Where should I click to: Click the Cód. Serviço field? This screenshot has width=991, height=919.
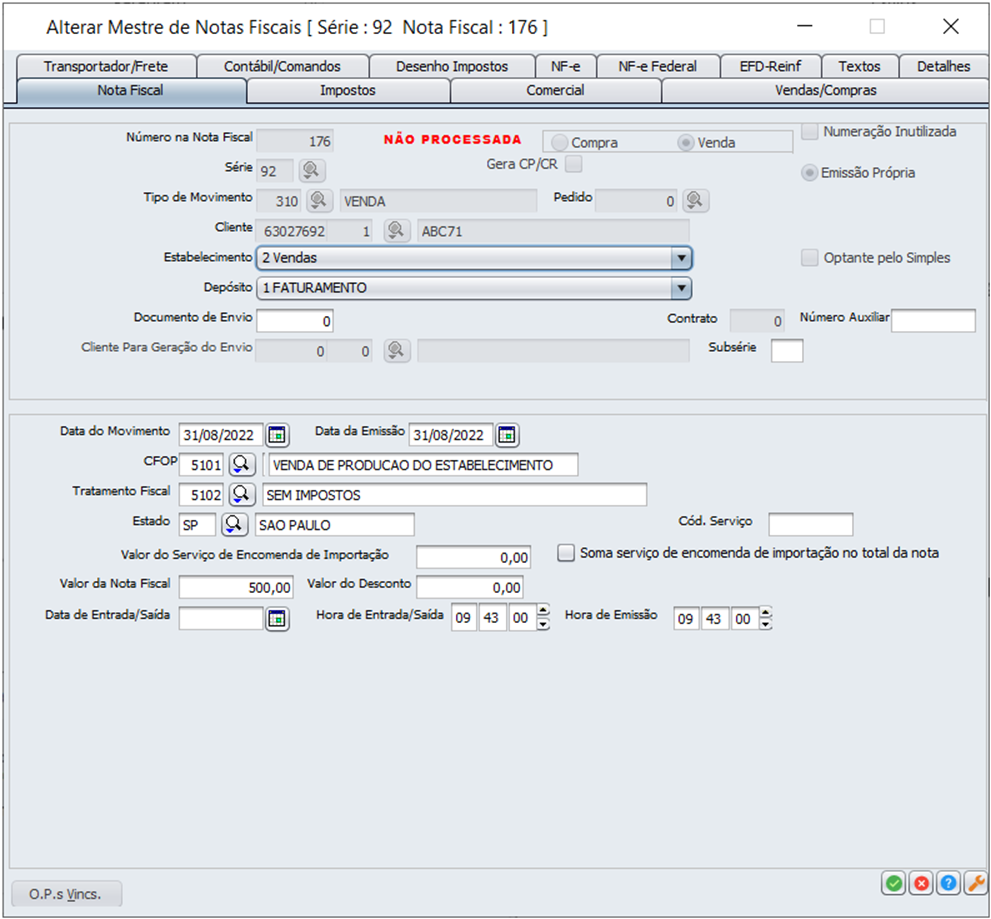pos(810,524)
